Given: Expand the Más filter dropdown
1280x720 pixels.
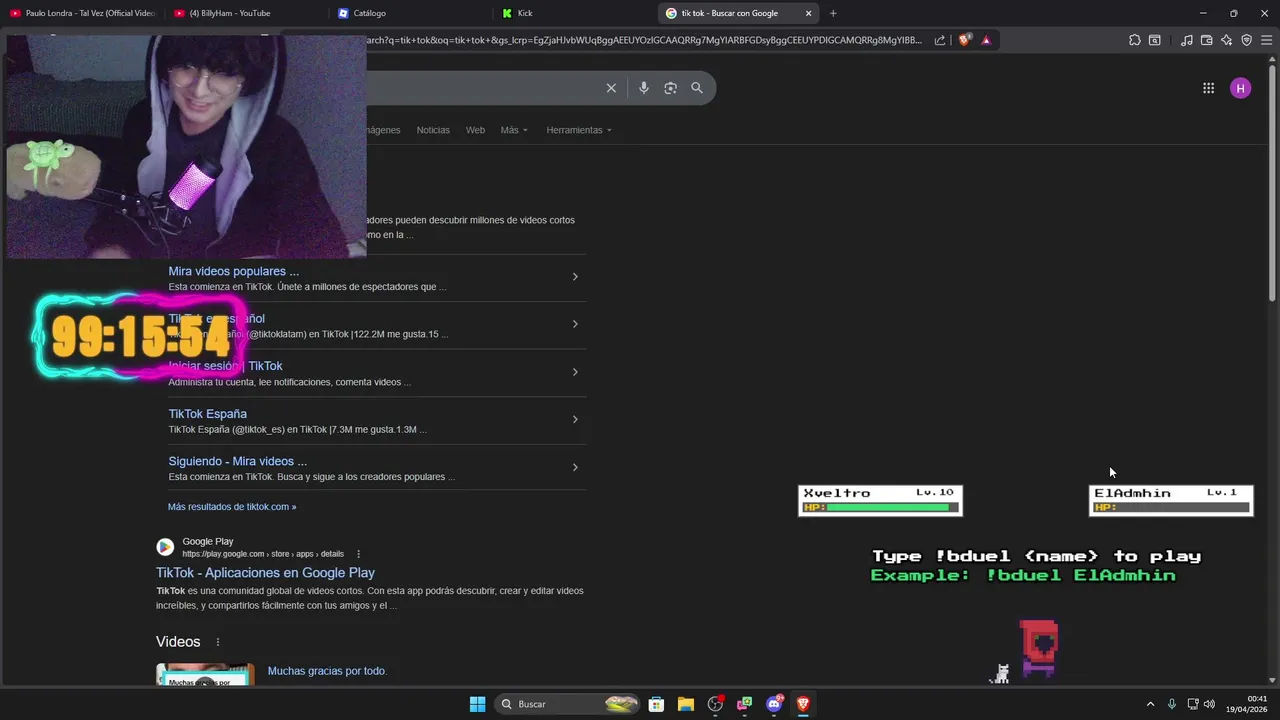Looking at the screenshot, I should pos(514,130).
